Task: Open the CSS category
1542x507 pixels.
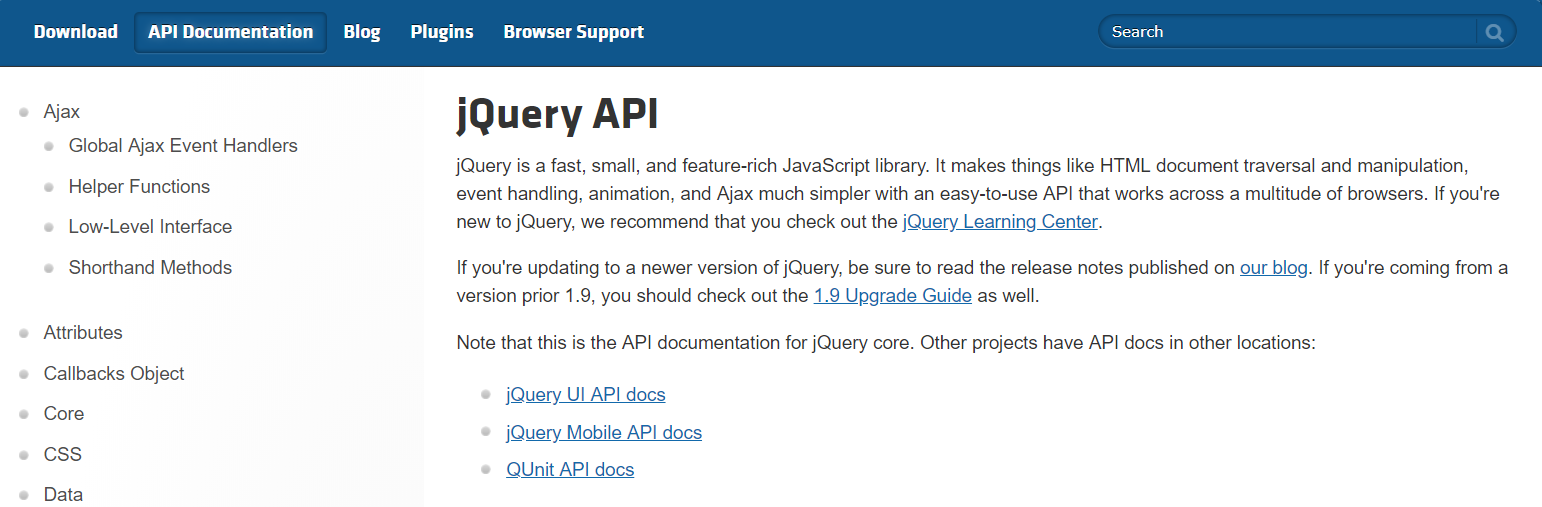Action: [63, 455]
